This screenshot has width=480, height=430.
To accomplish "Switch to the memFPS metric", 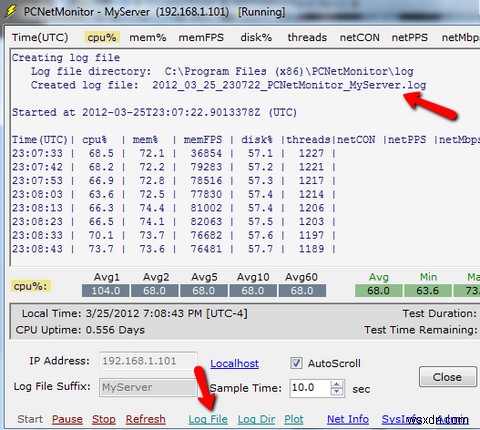I will click(201, 37).
